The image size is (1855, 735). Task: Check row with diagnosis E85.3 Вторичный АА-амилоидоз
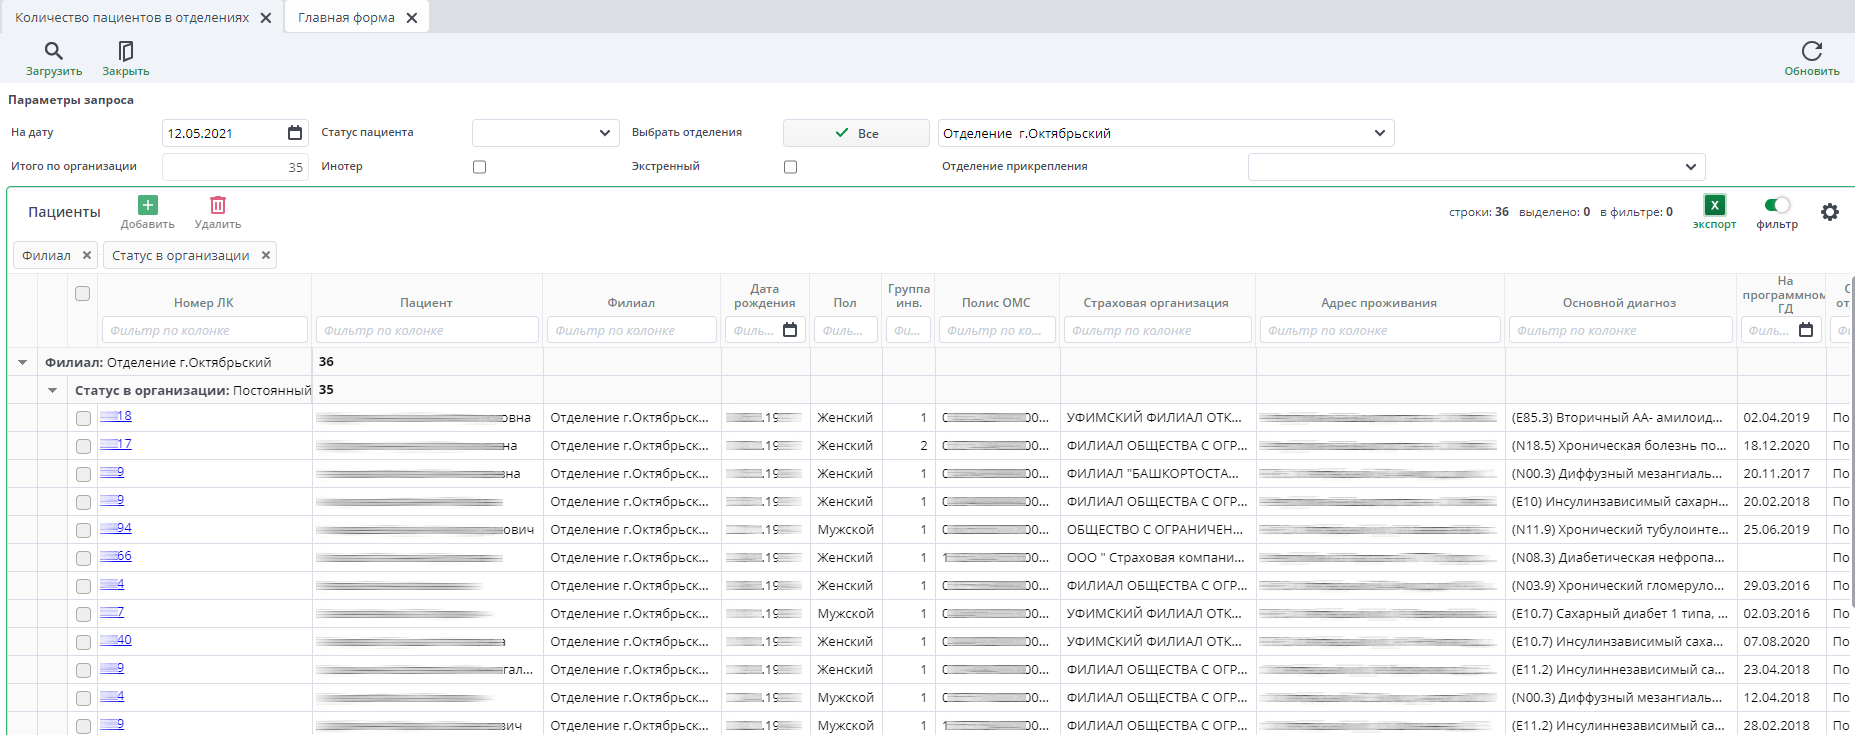tap(83, 418)
